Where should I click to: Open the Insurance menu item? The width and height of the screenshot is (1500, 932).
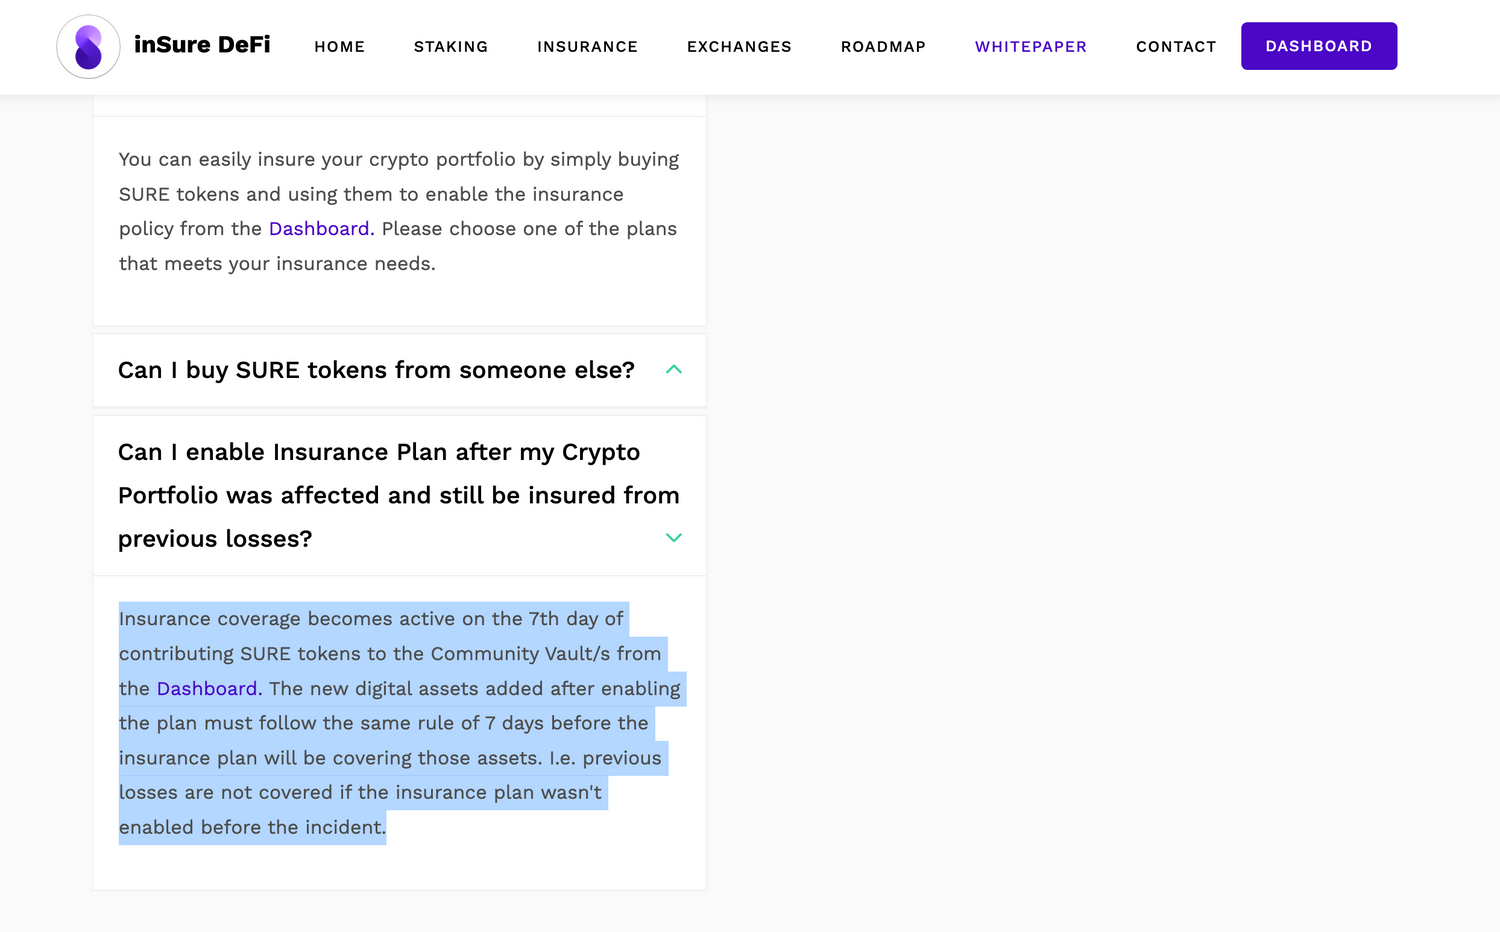[x=587, y=47]
